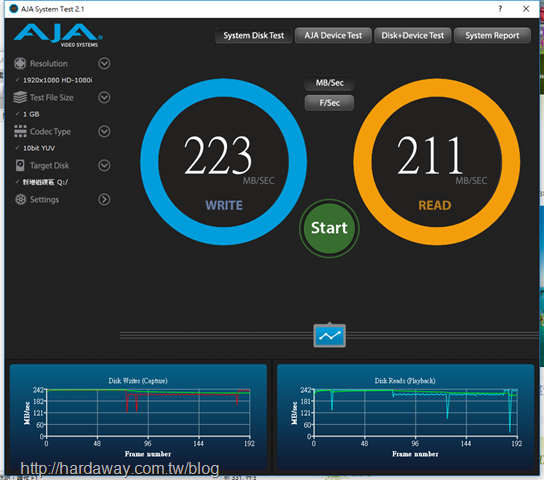The height and width of the screenshot is (480, 544).
Task: Click the 223 write speed value
Action: [x=218, y=155]
